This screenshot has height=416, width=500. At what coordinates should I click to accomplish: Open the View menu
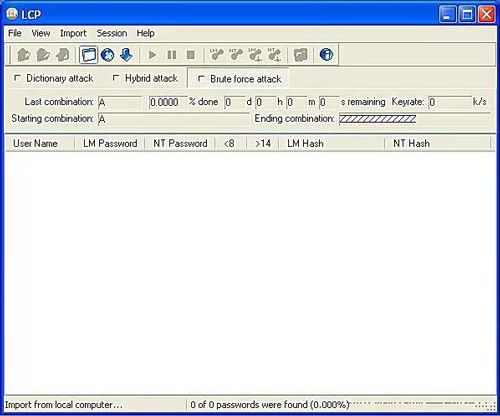(x=41, y=33)
